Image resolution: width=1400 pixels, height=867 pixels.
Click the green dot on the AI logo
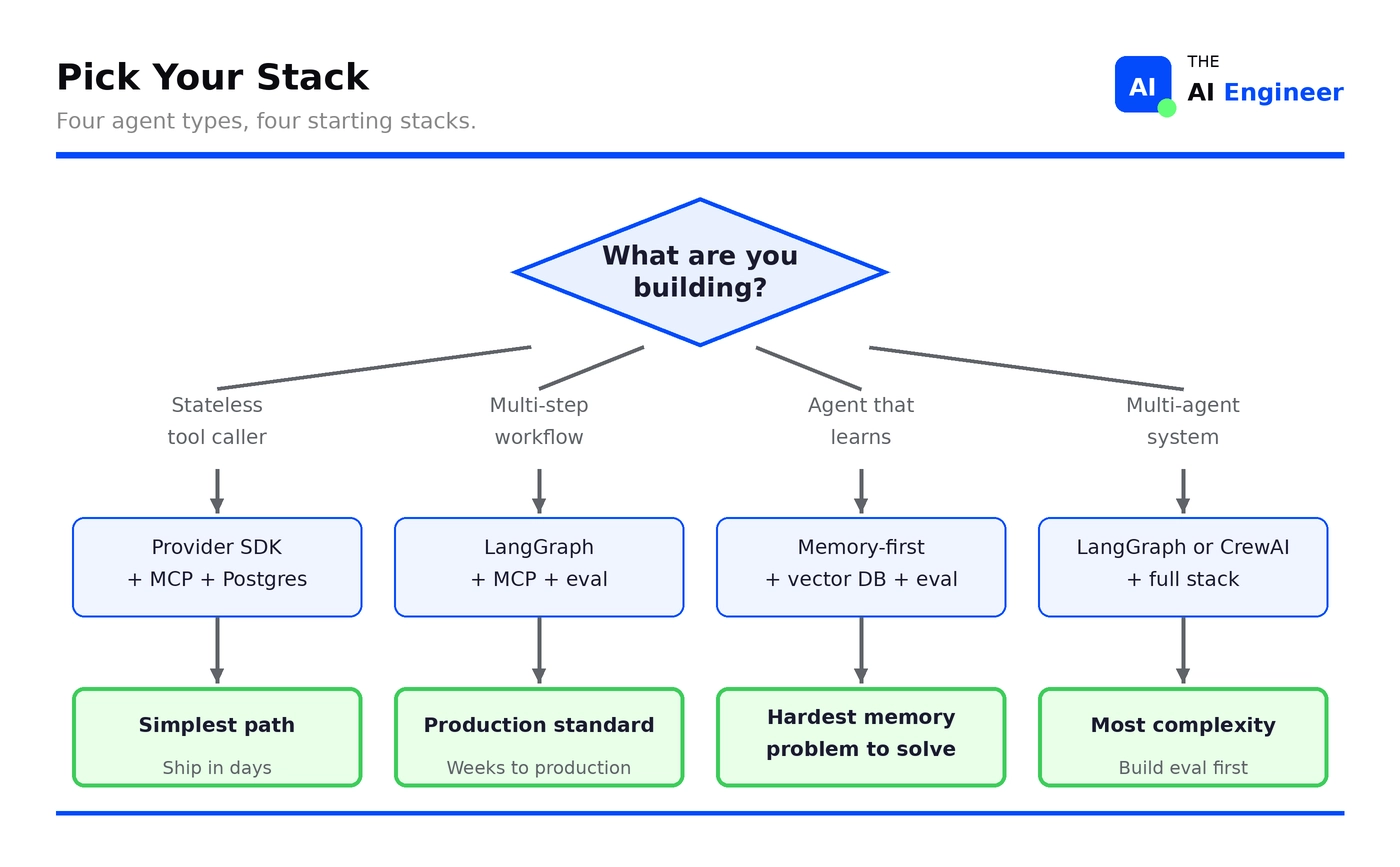[x=1166, y=108]
